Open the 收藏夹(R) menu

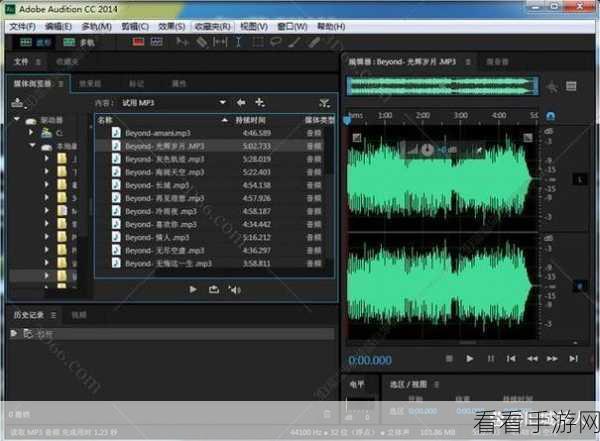[213, 26]
